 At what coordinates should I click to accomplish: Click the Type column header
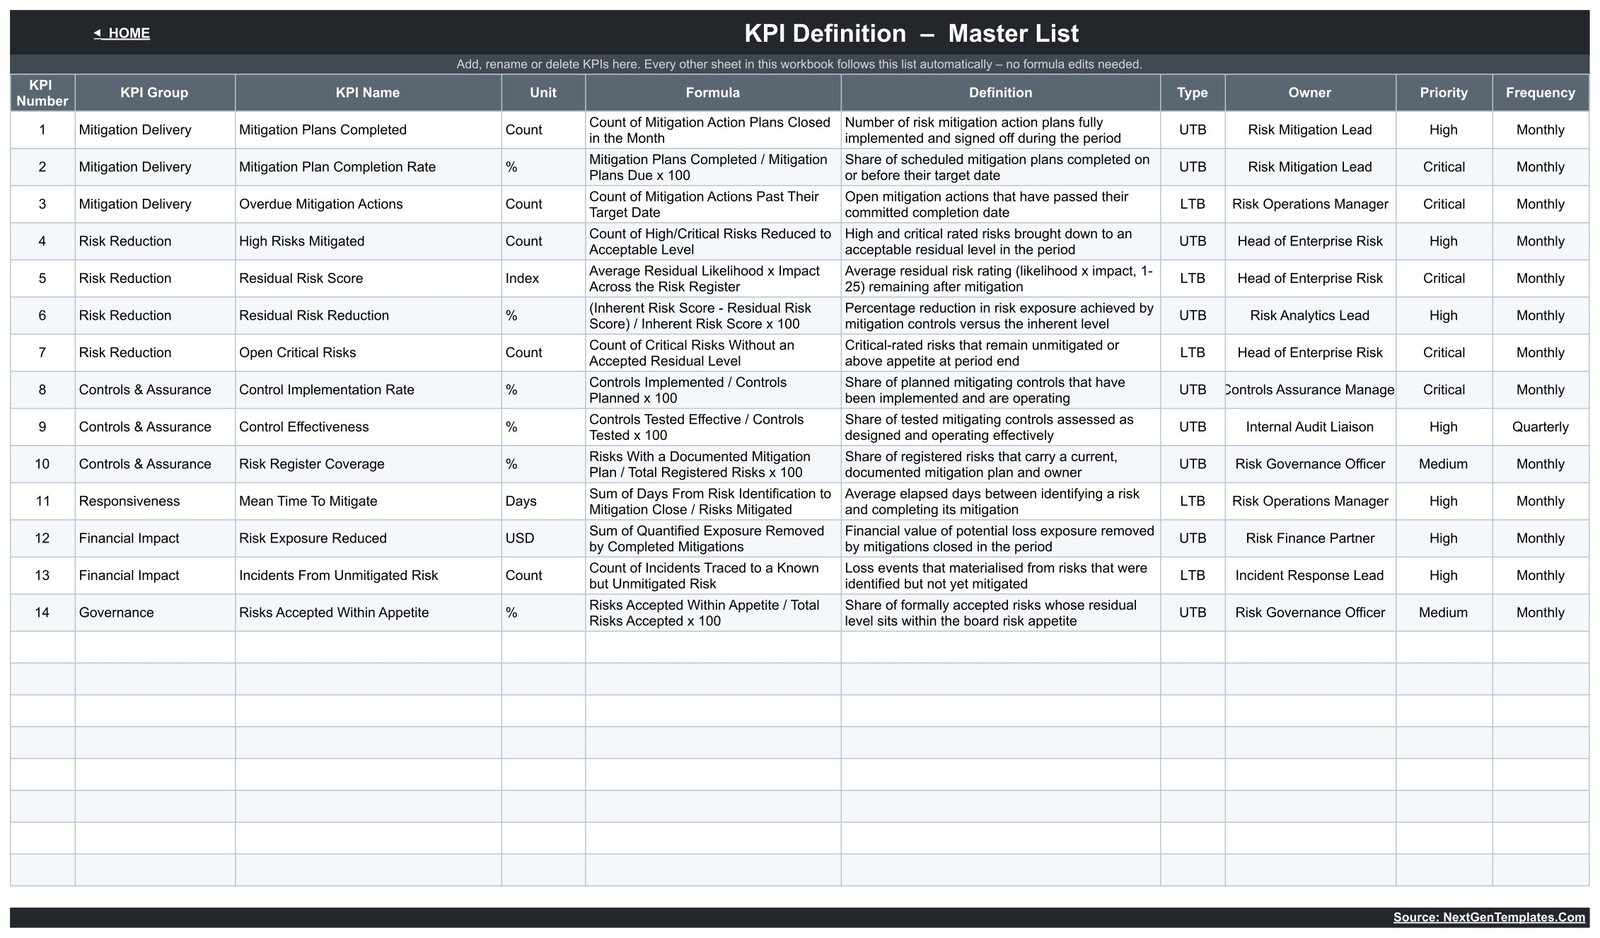point(1192,92)
